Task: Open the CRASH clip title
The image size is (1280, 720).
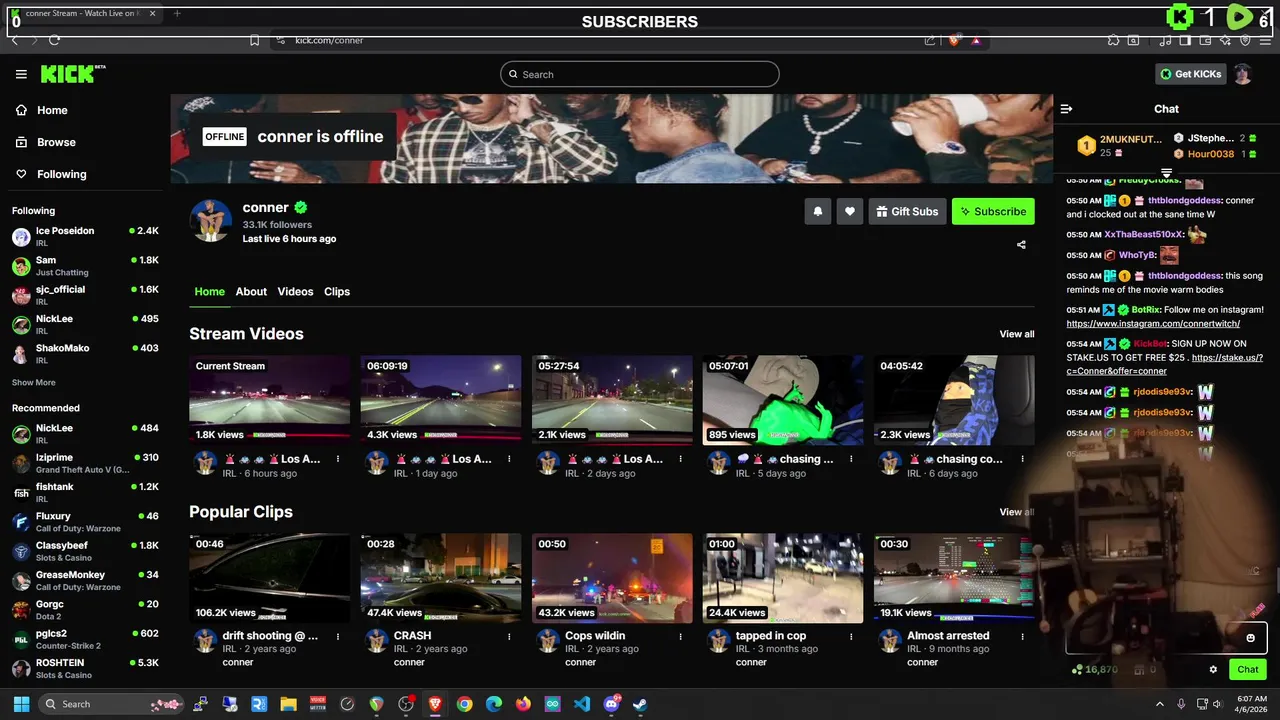Action: coord(413,635)
